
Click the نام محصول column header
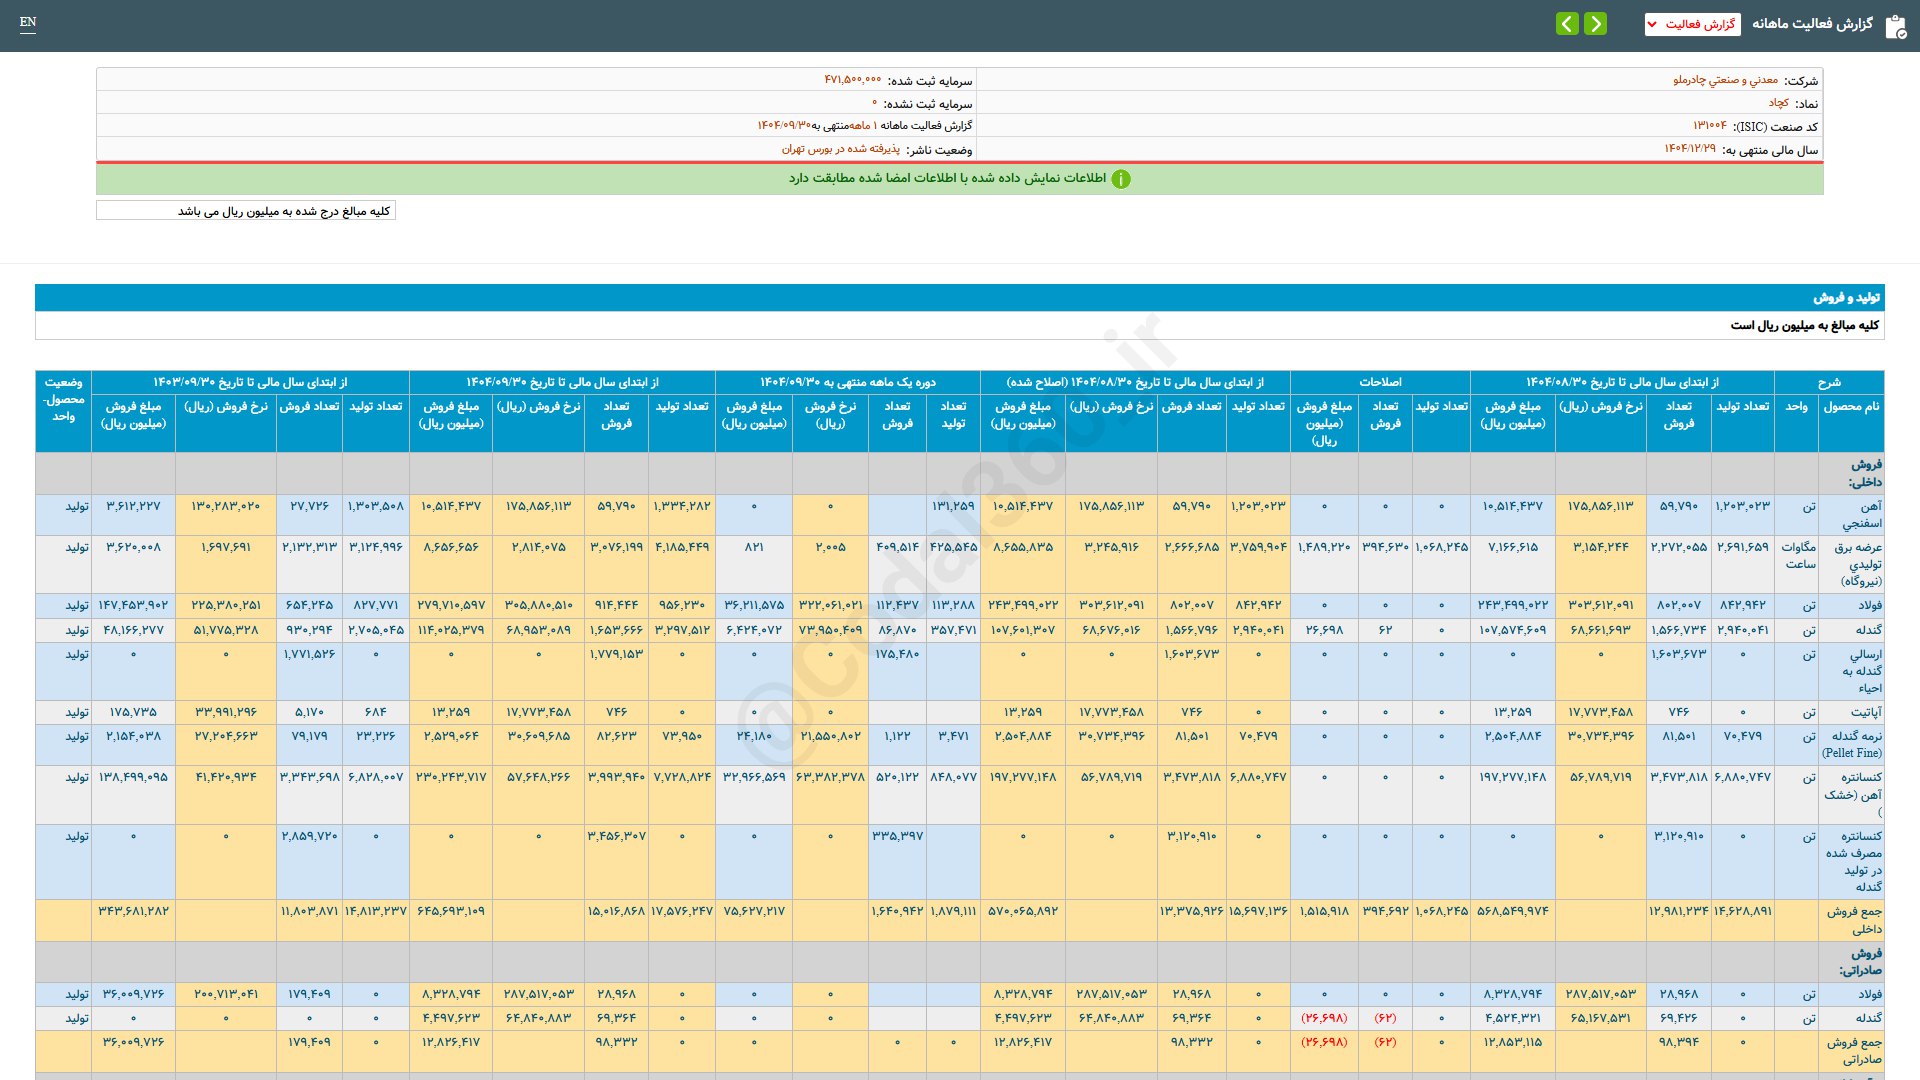coord(1851,407)
